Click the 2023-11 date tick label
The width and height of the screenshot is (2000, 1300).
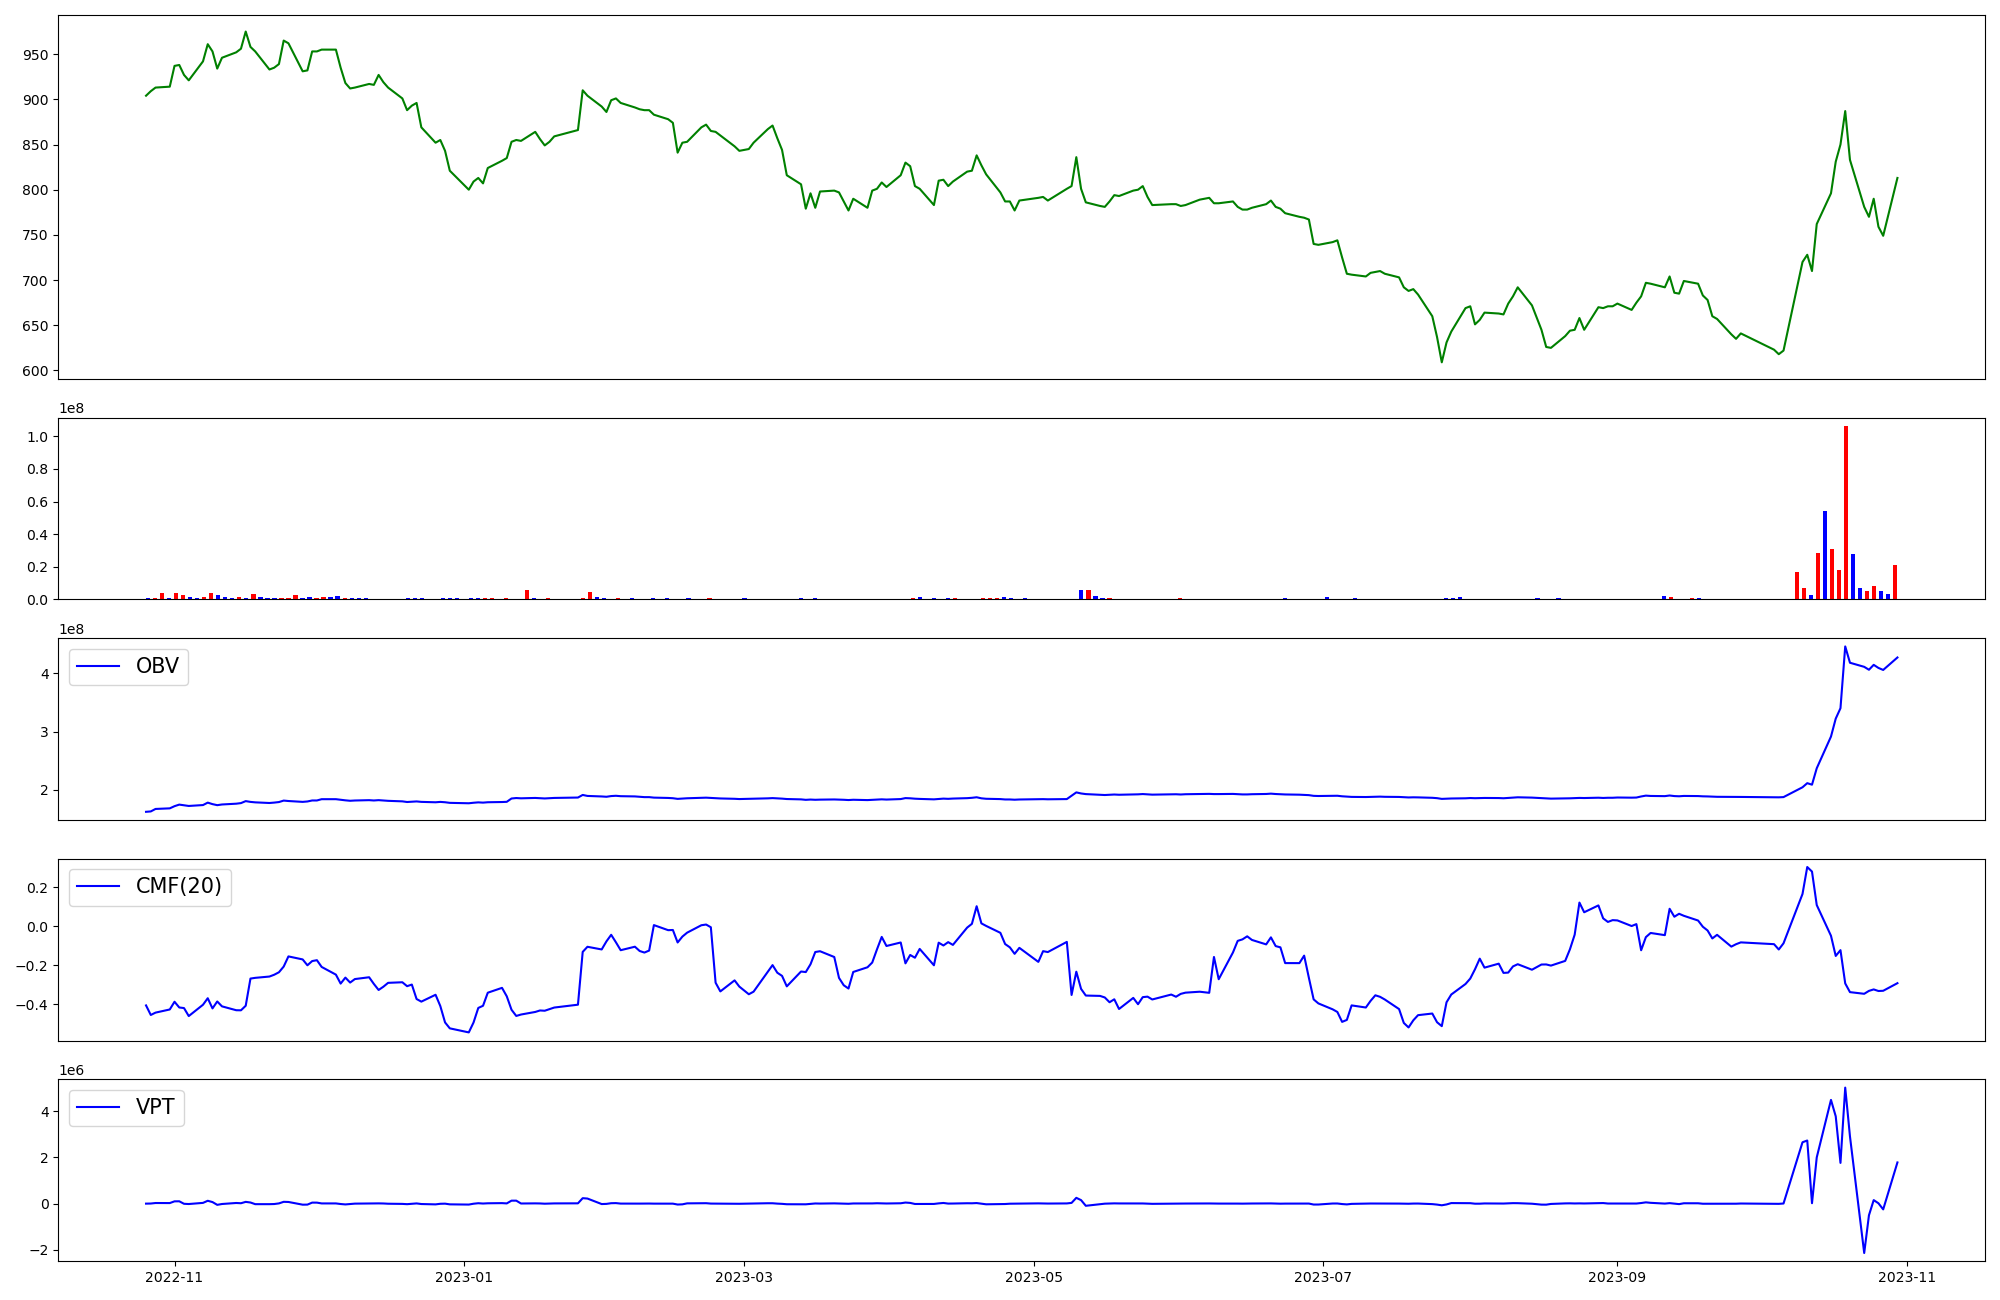(x=1907, y=1277)
